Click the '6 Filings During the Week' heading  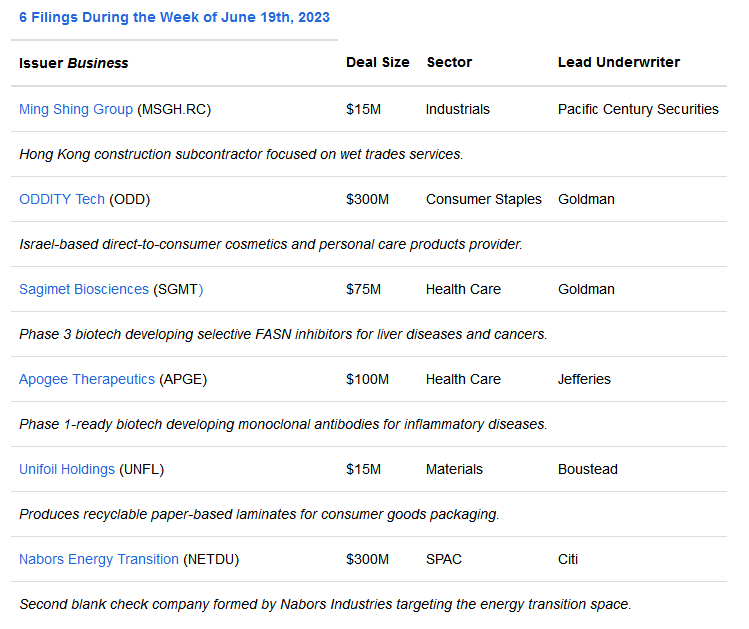pyautogui.click(x=174, y=17)
